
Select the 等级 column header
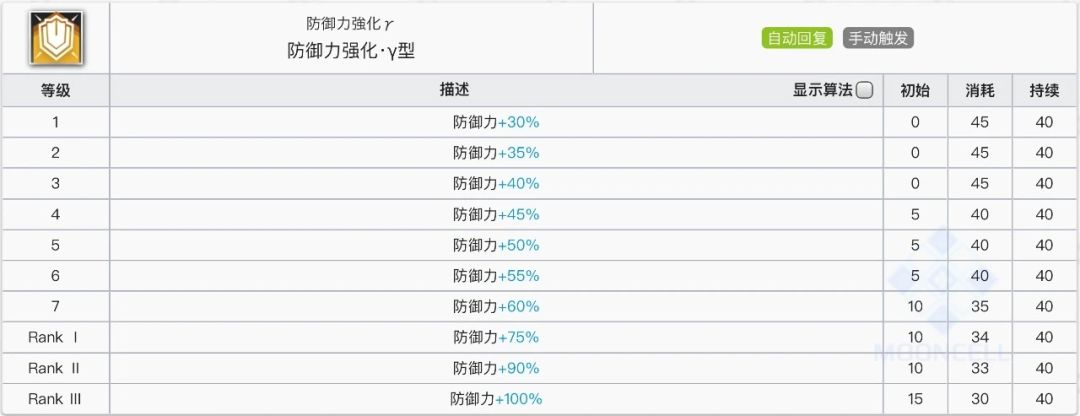coord(55,90)
